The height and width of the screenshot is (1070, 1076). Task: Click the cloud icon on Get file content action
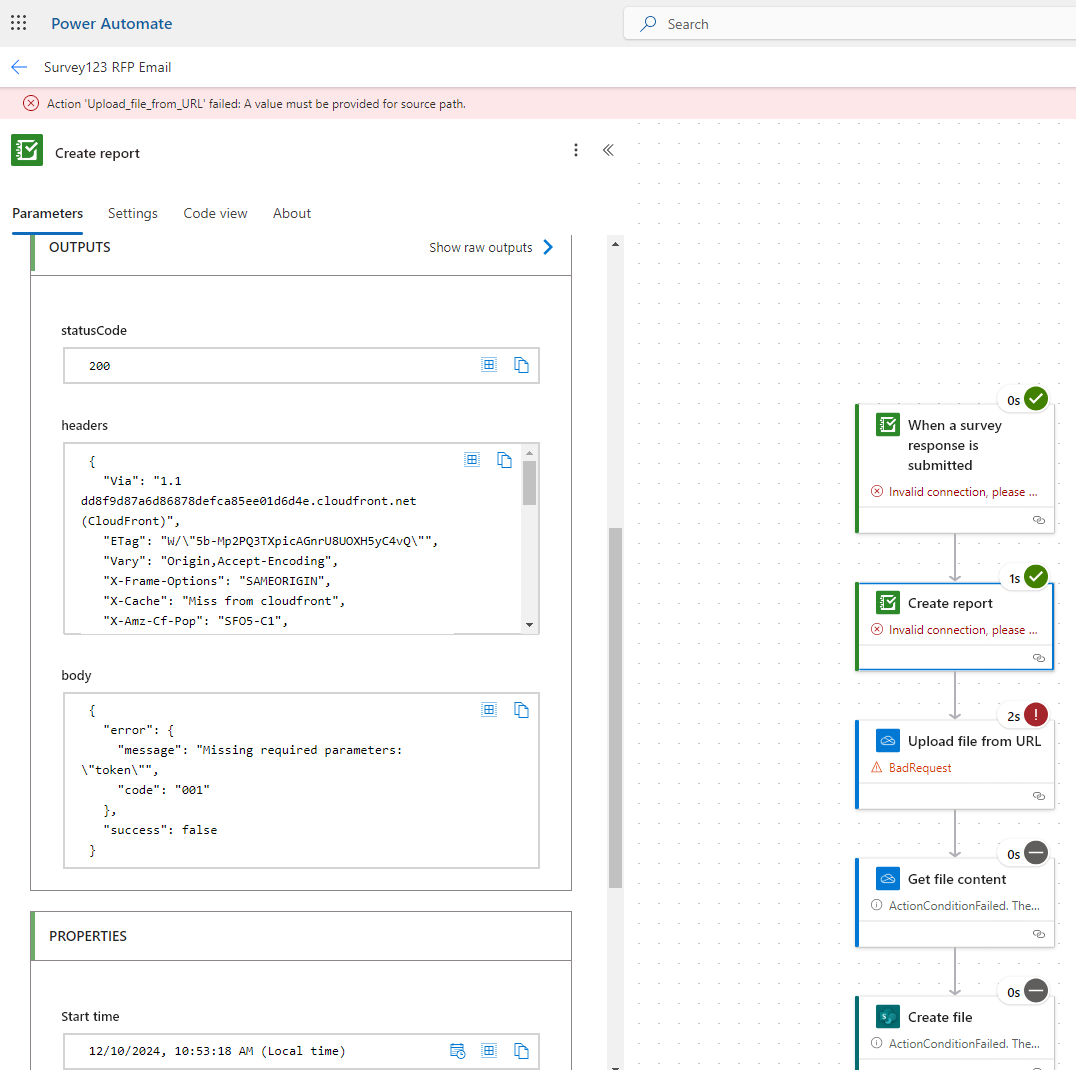pyautogui.click(x=888, y=878)
